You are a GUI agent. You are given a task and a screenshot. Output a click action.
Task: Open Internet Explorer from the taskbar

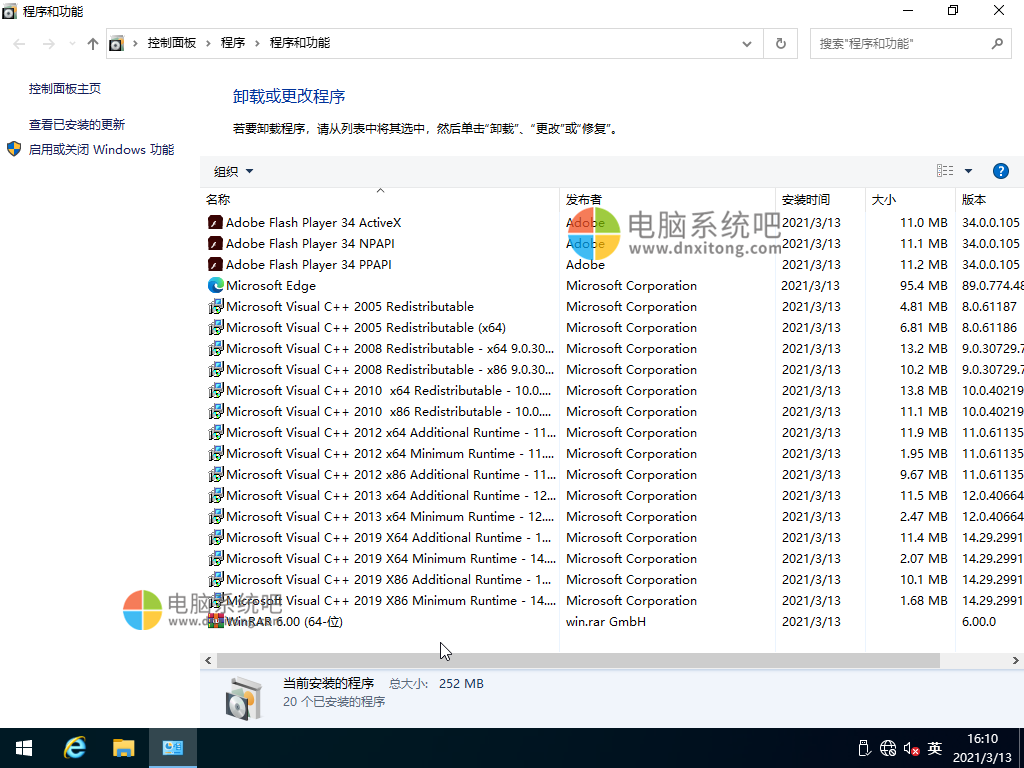tap(75, 748)
